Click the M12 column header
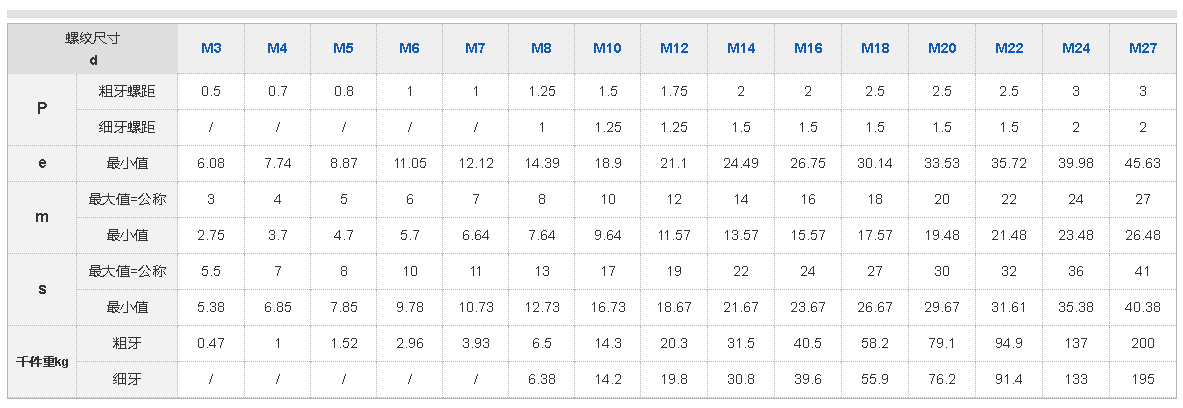 674,48
